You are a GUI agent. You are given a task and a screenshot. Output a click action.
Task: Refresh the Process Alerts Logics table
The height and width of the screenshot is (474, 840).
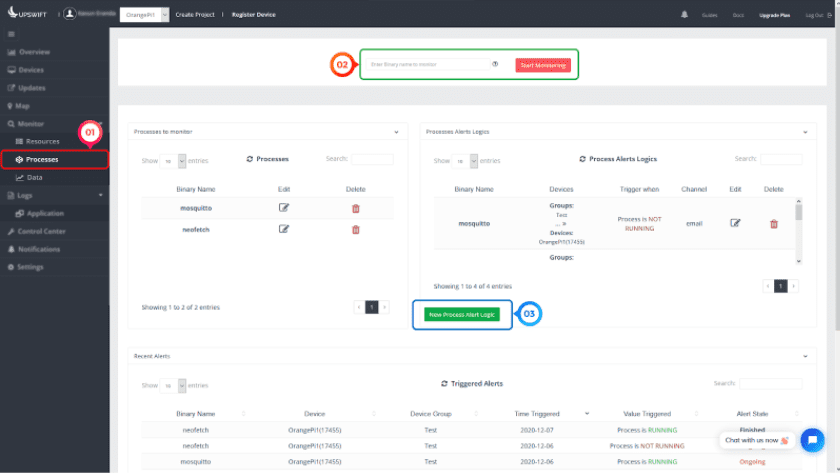click(x=582, y=159)
